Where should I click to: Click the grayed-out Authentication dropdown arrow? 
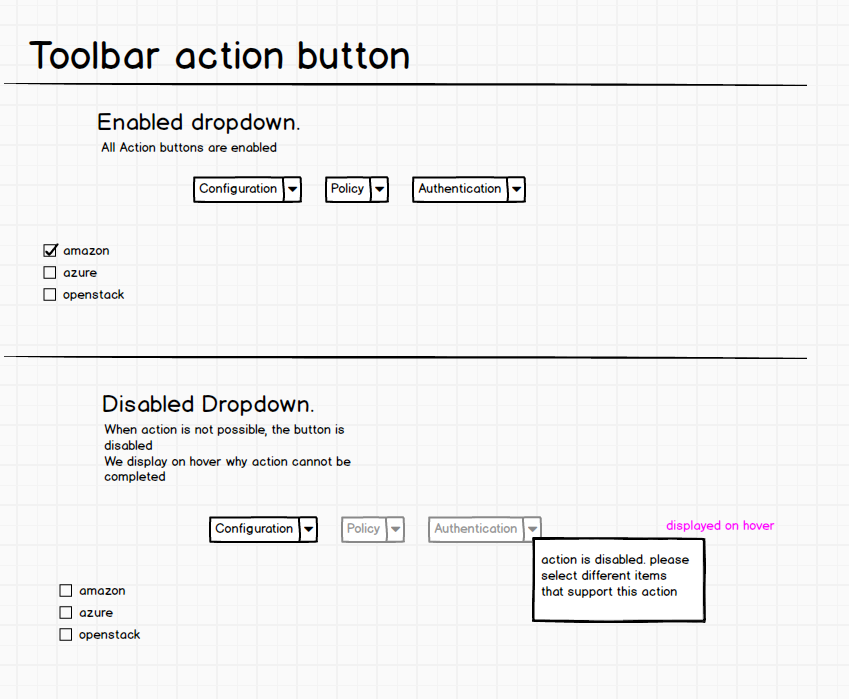(533, 529)
